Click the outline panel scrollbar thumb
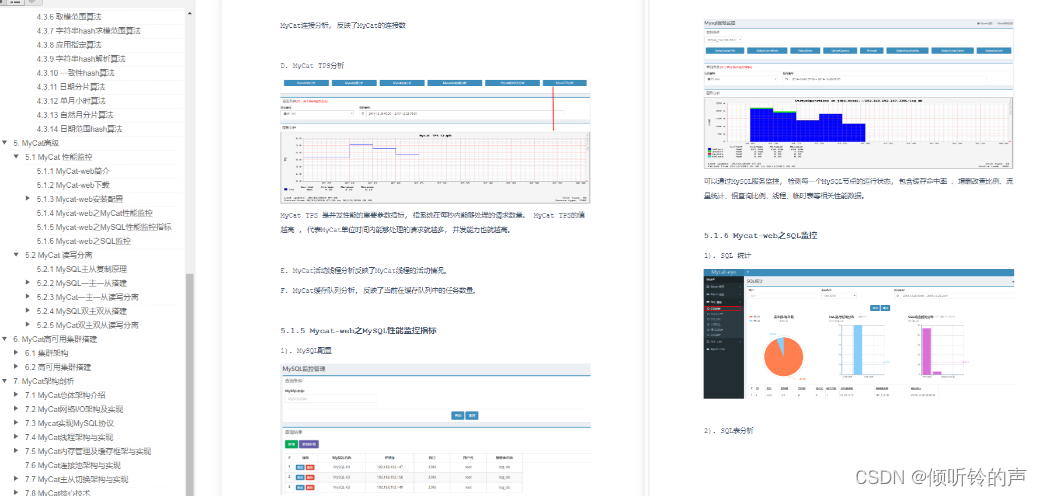This screenshot has width=1042, height=496. 190,384
